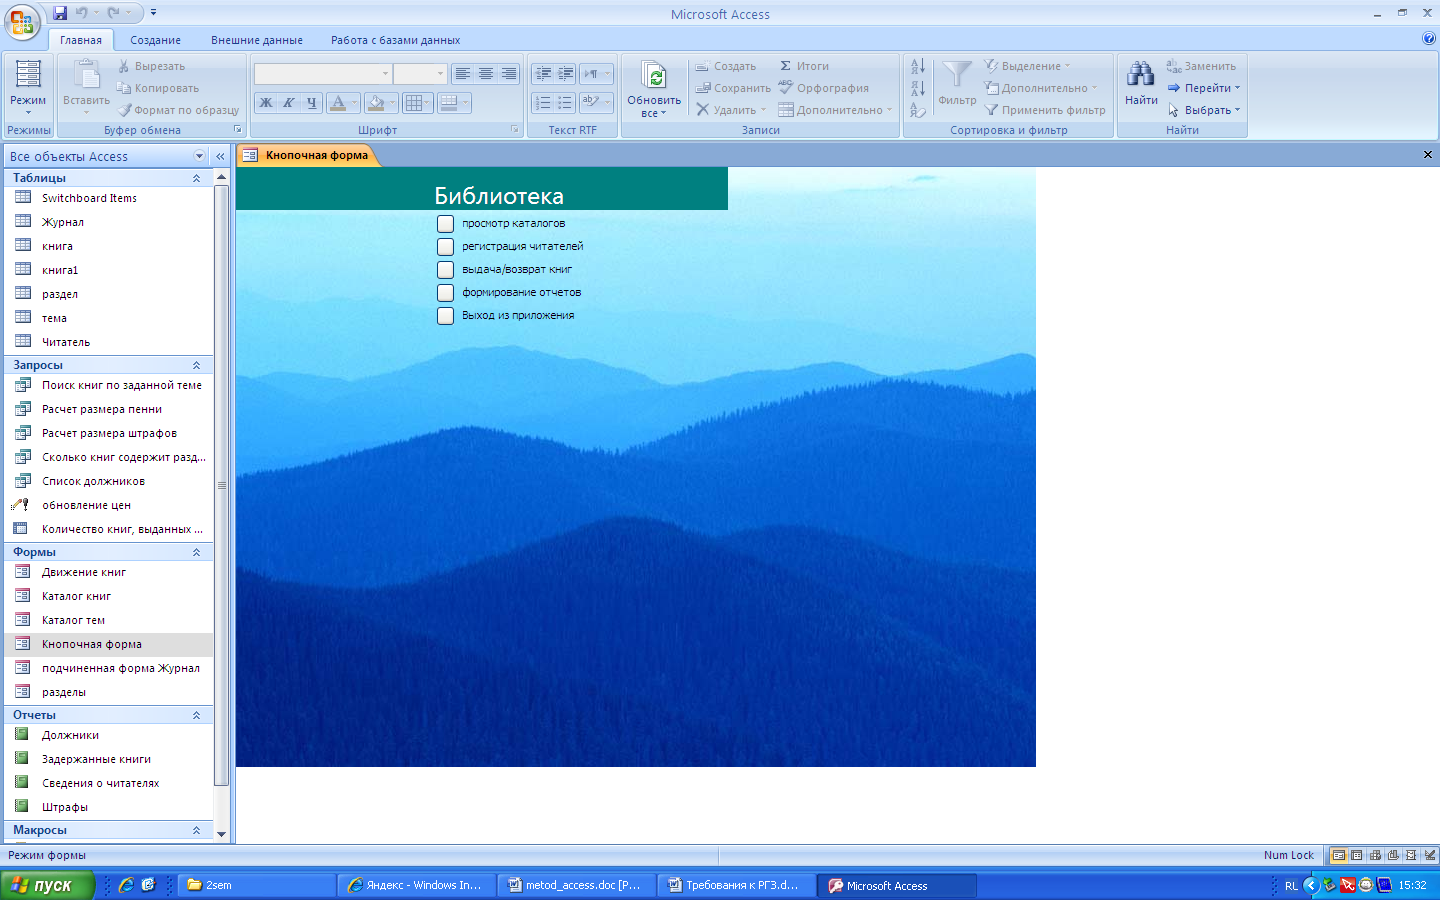Align text right in the Font group
1440x900 pixels.
pos(509,74)
